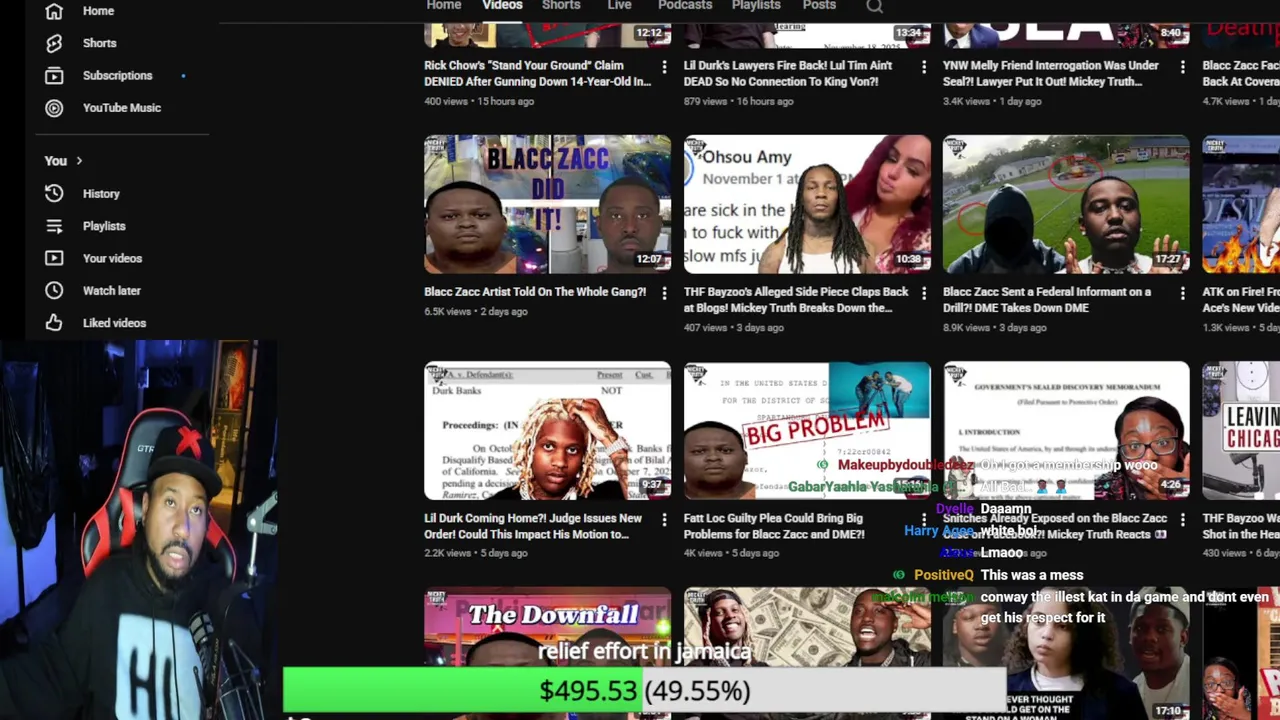Viewport: 1280px width, 720px height.
Task: Open the Watch later icon
Action: tap(54, 290)
